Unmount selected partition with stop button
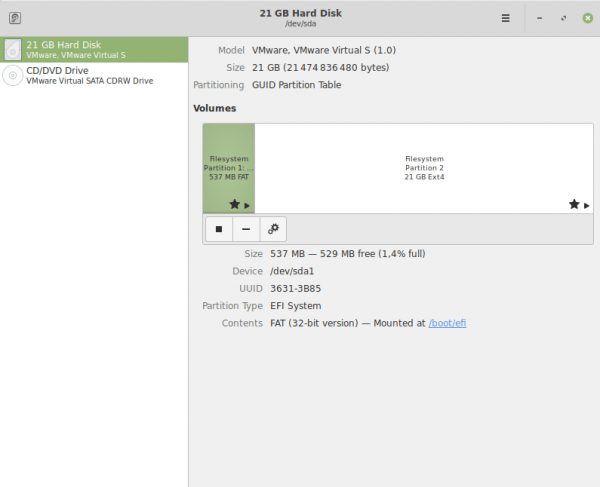 click(x=219, y=229)
